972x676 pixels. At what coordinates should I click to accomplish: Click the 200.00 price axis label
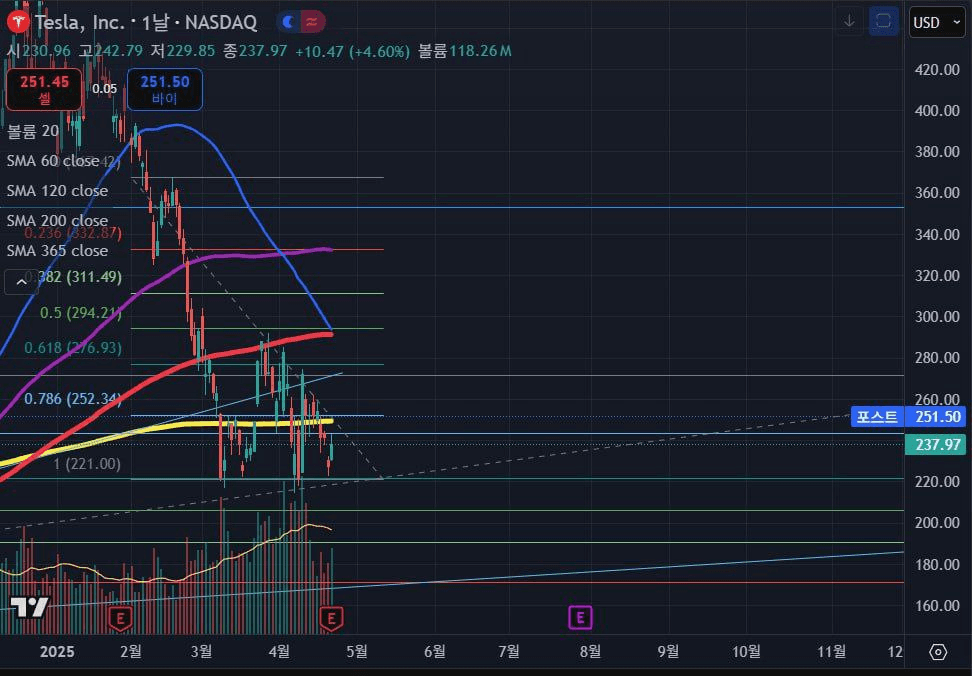[937, 523]
